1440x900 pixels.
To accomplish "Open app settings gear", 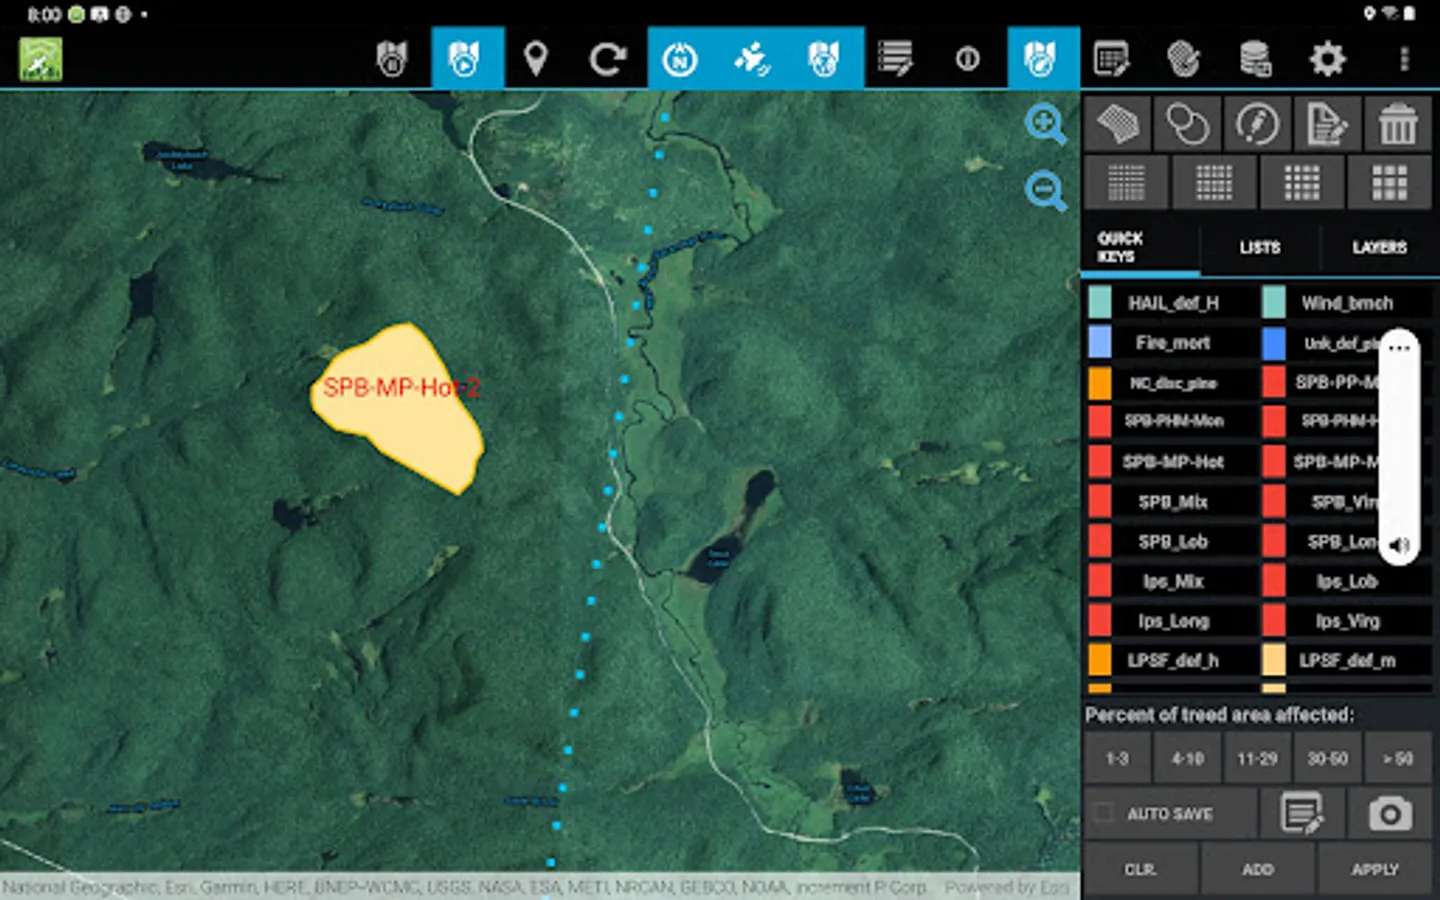I will point(1328,59).
